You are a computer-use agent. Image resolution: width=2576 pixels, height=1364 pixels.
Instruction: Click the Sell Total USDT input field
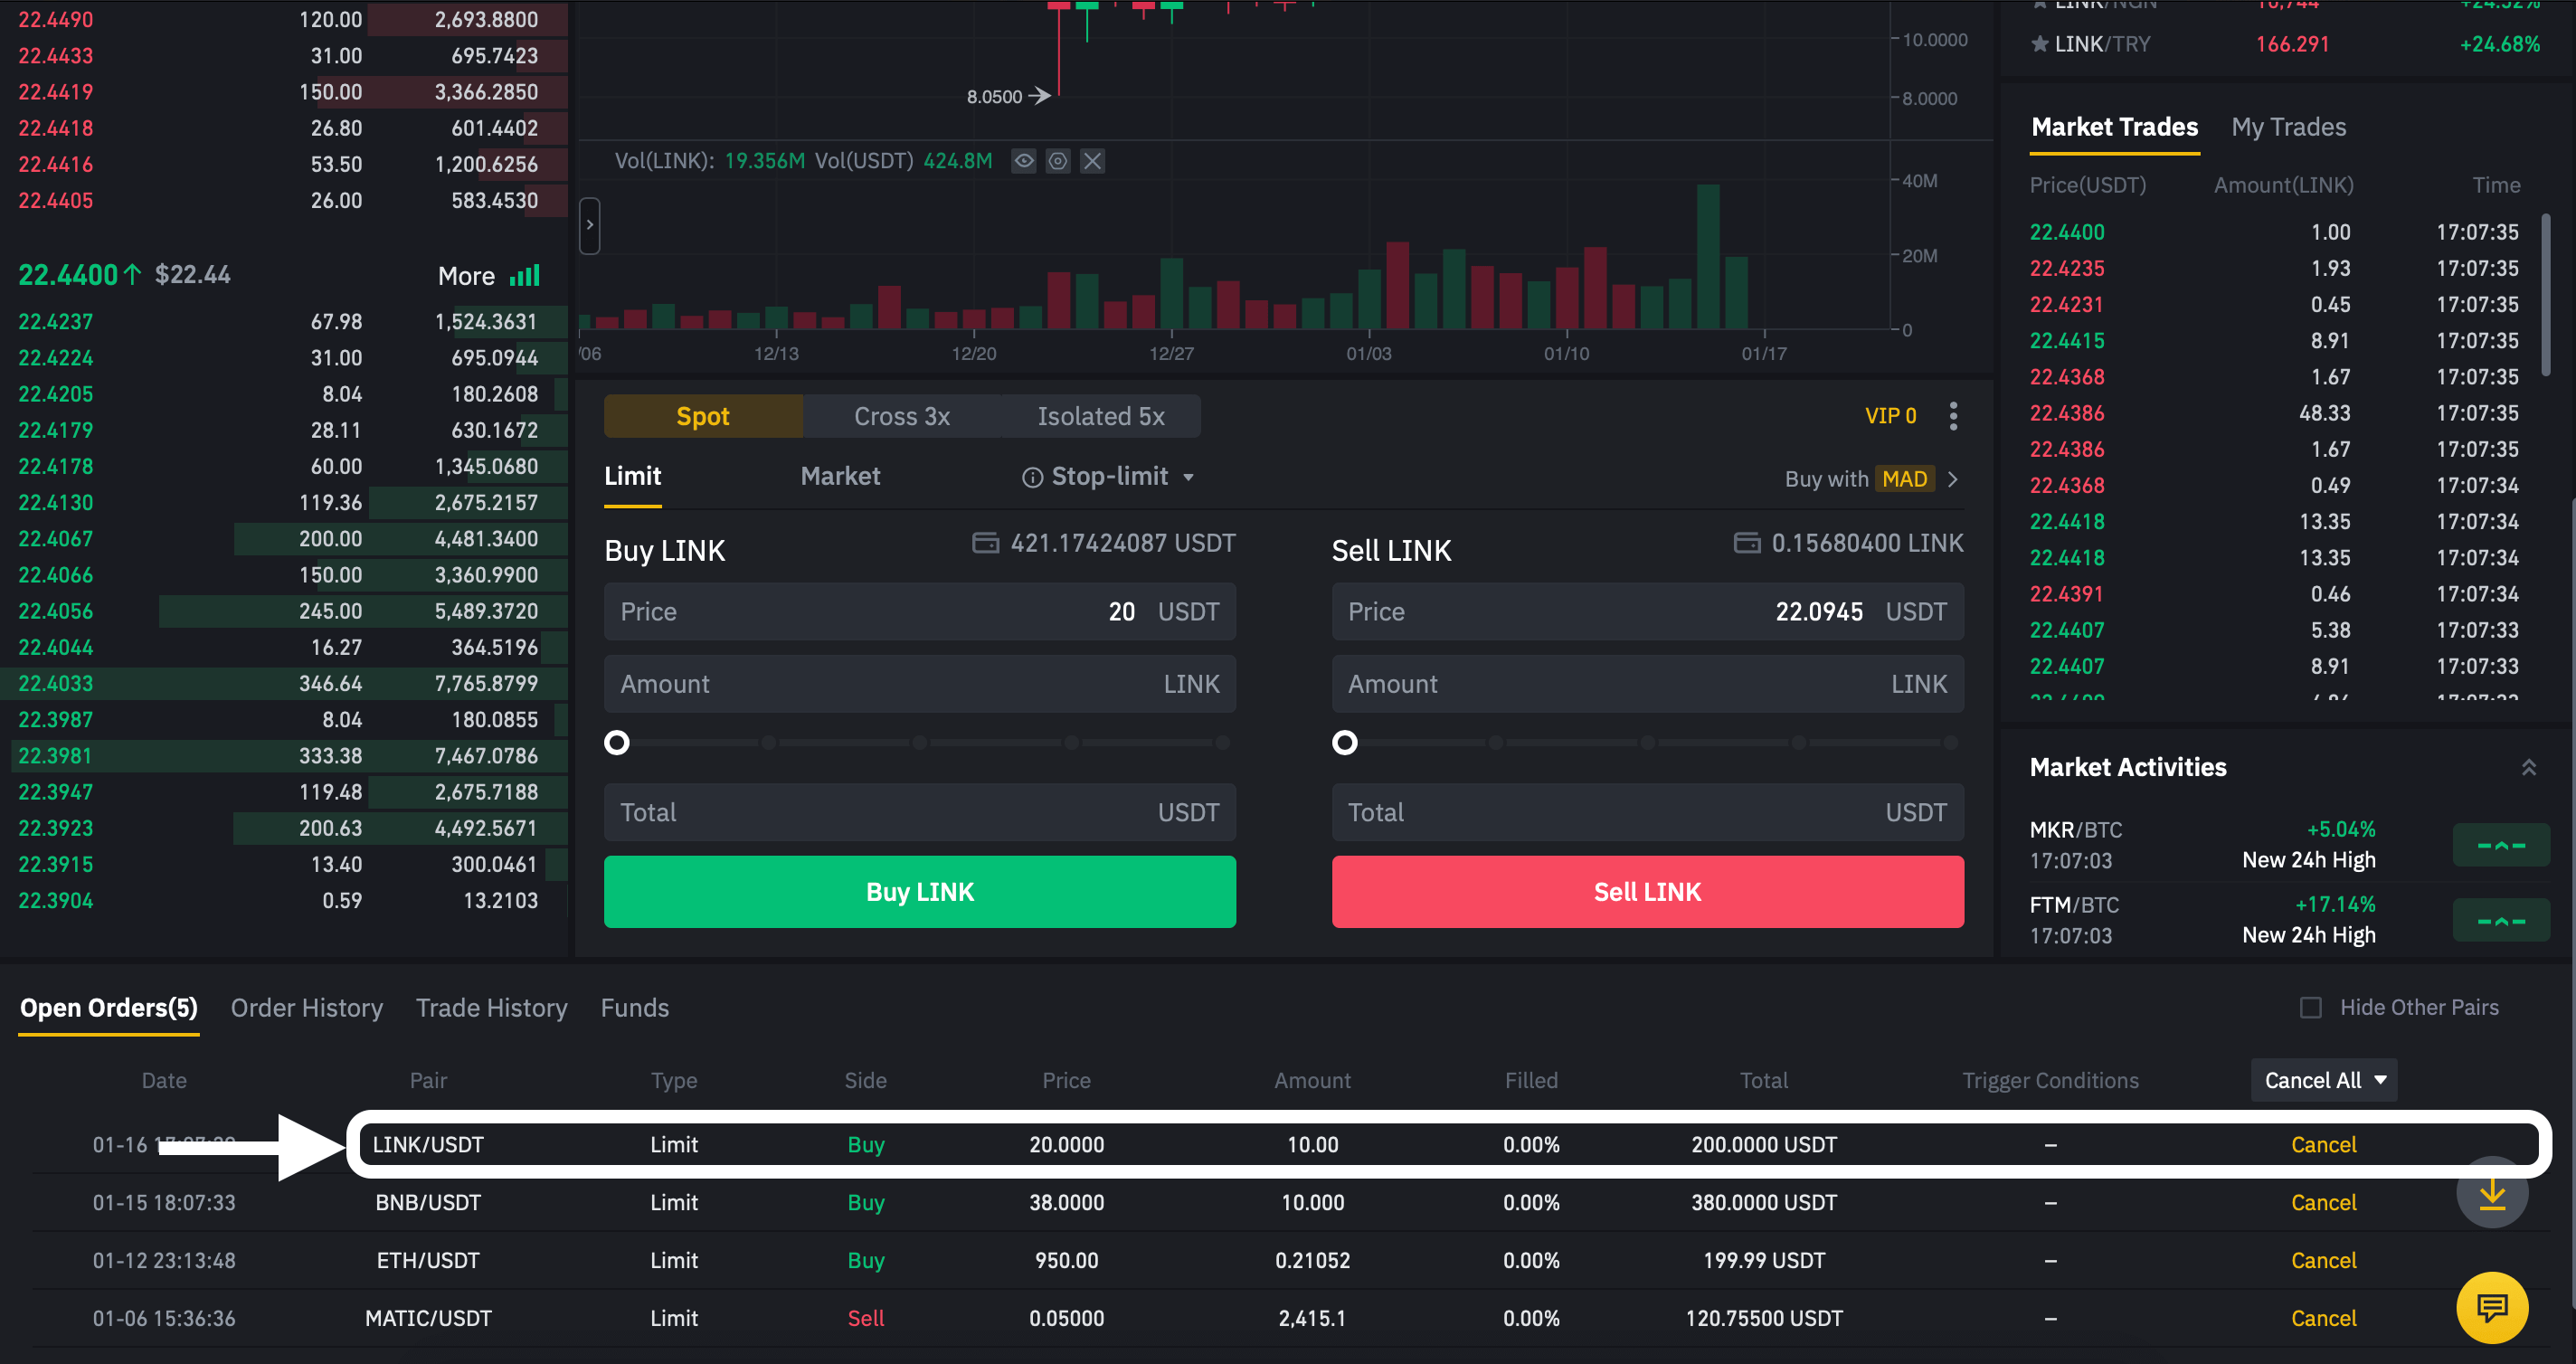click(x=1648, y=812)
